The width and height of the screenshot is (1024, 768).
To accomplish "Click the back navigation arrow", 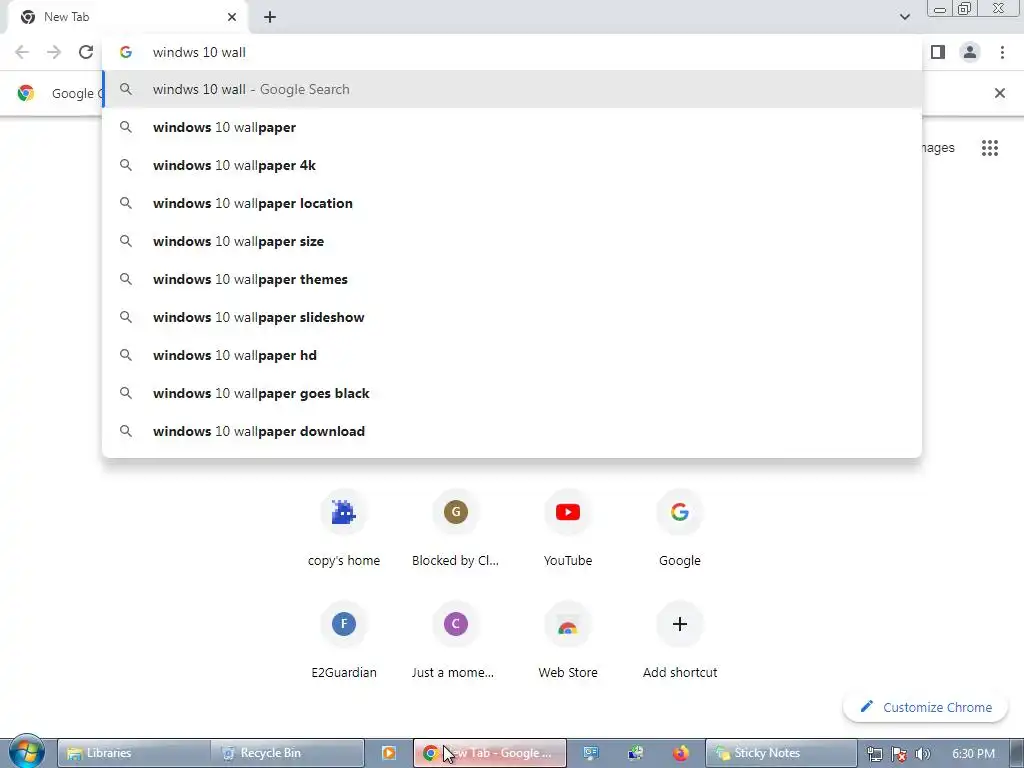I will [x=22, y=52].
